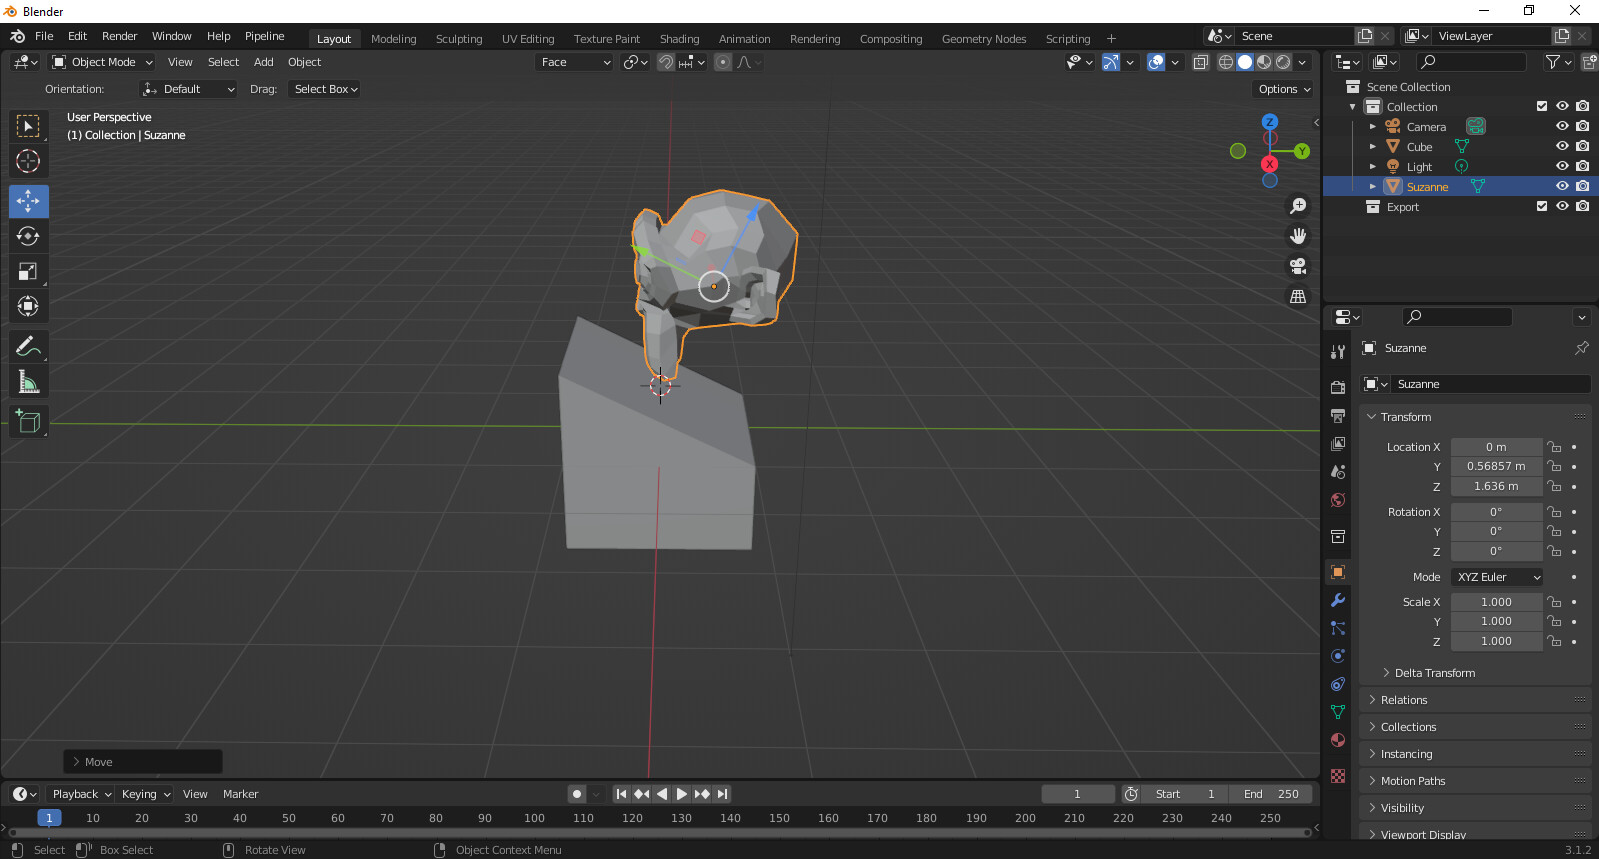Uncheck the Collection exclude checkbox
The height and width of the screenshot is (859, 1599).
coord(1542,106)
